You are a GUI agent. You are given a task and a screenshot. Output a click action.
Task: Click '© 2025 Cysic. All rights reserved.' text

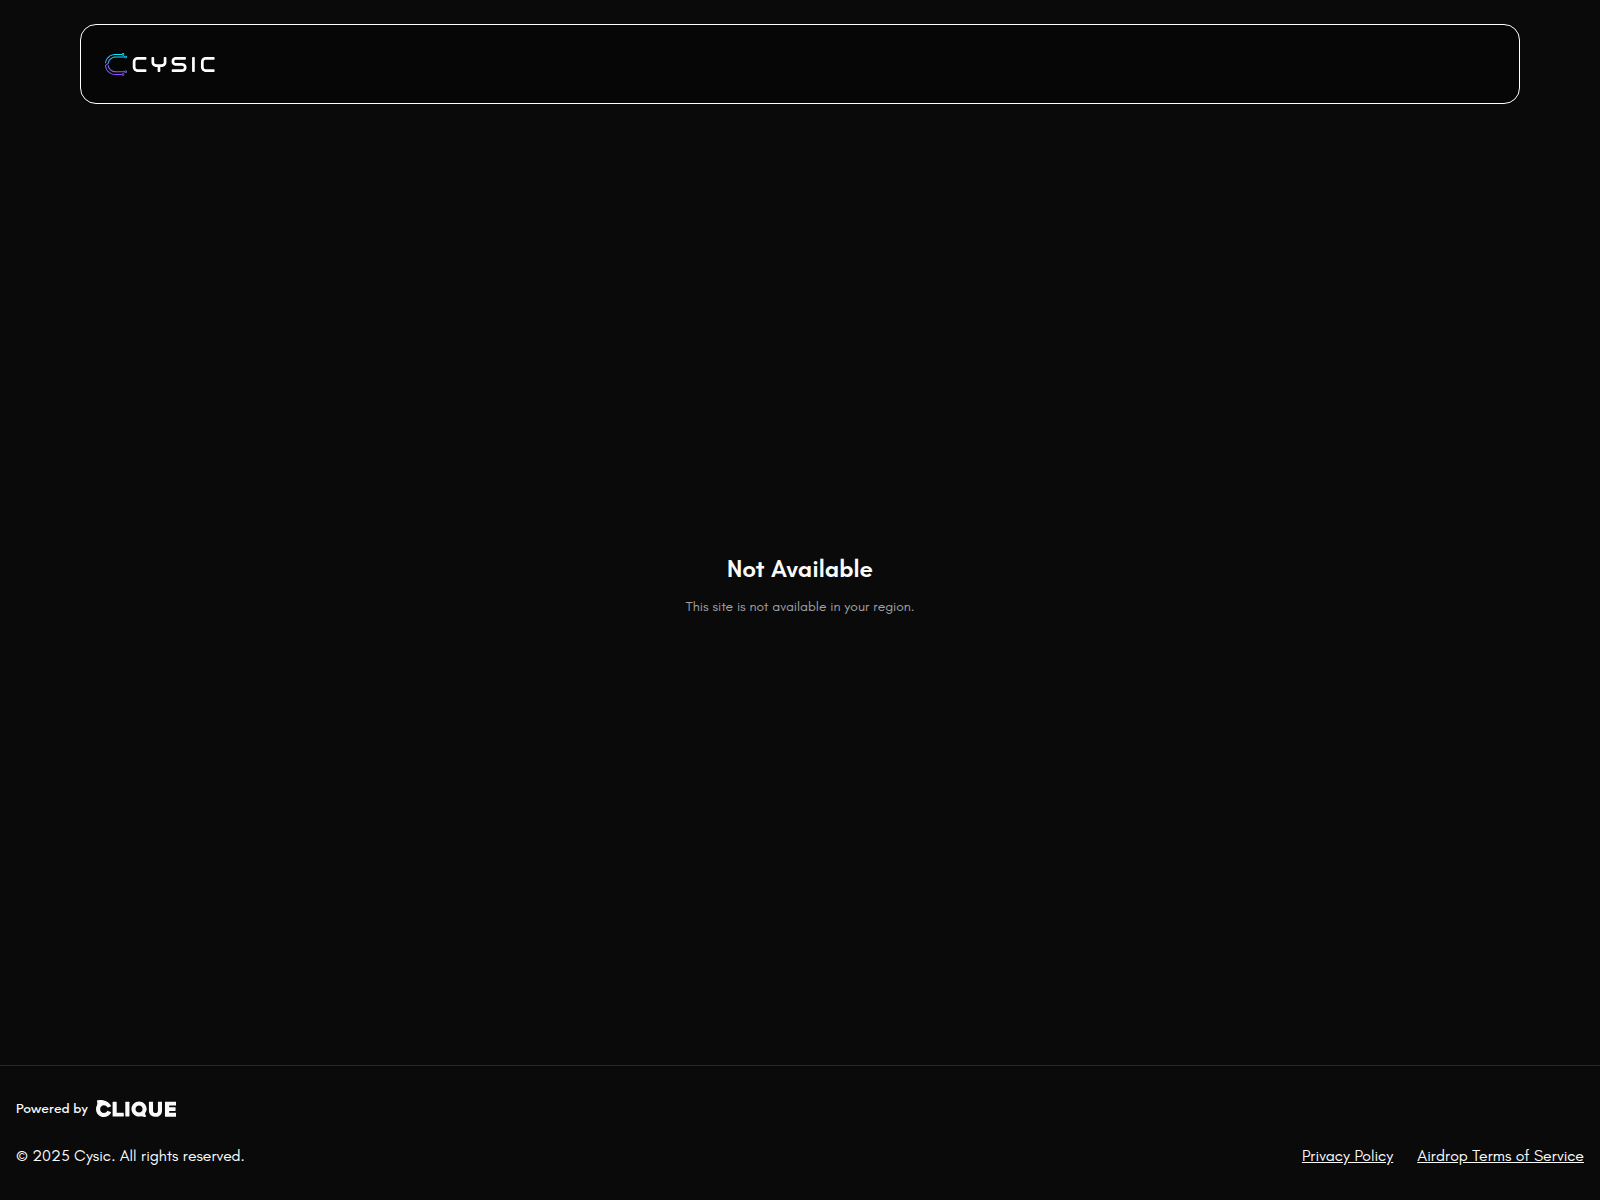pyautogui.click(x=130, y=1156)
